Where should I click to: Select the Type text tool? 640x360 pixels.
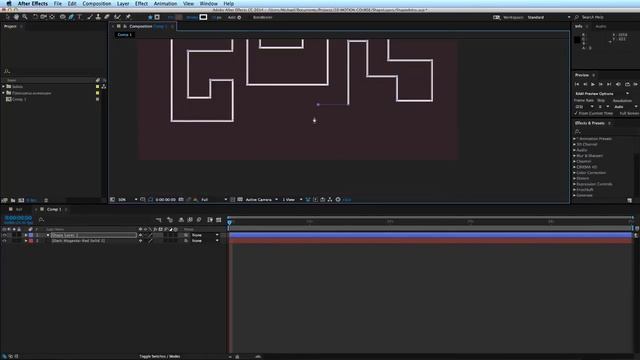[80, 17]
